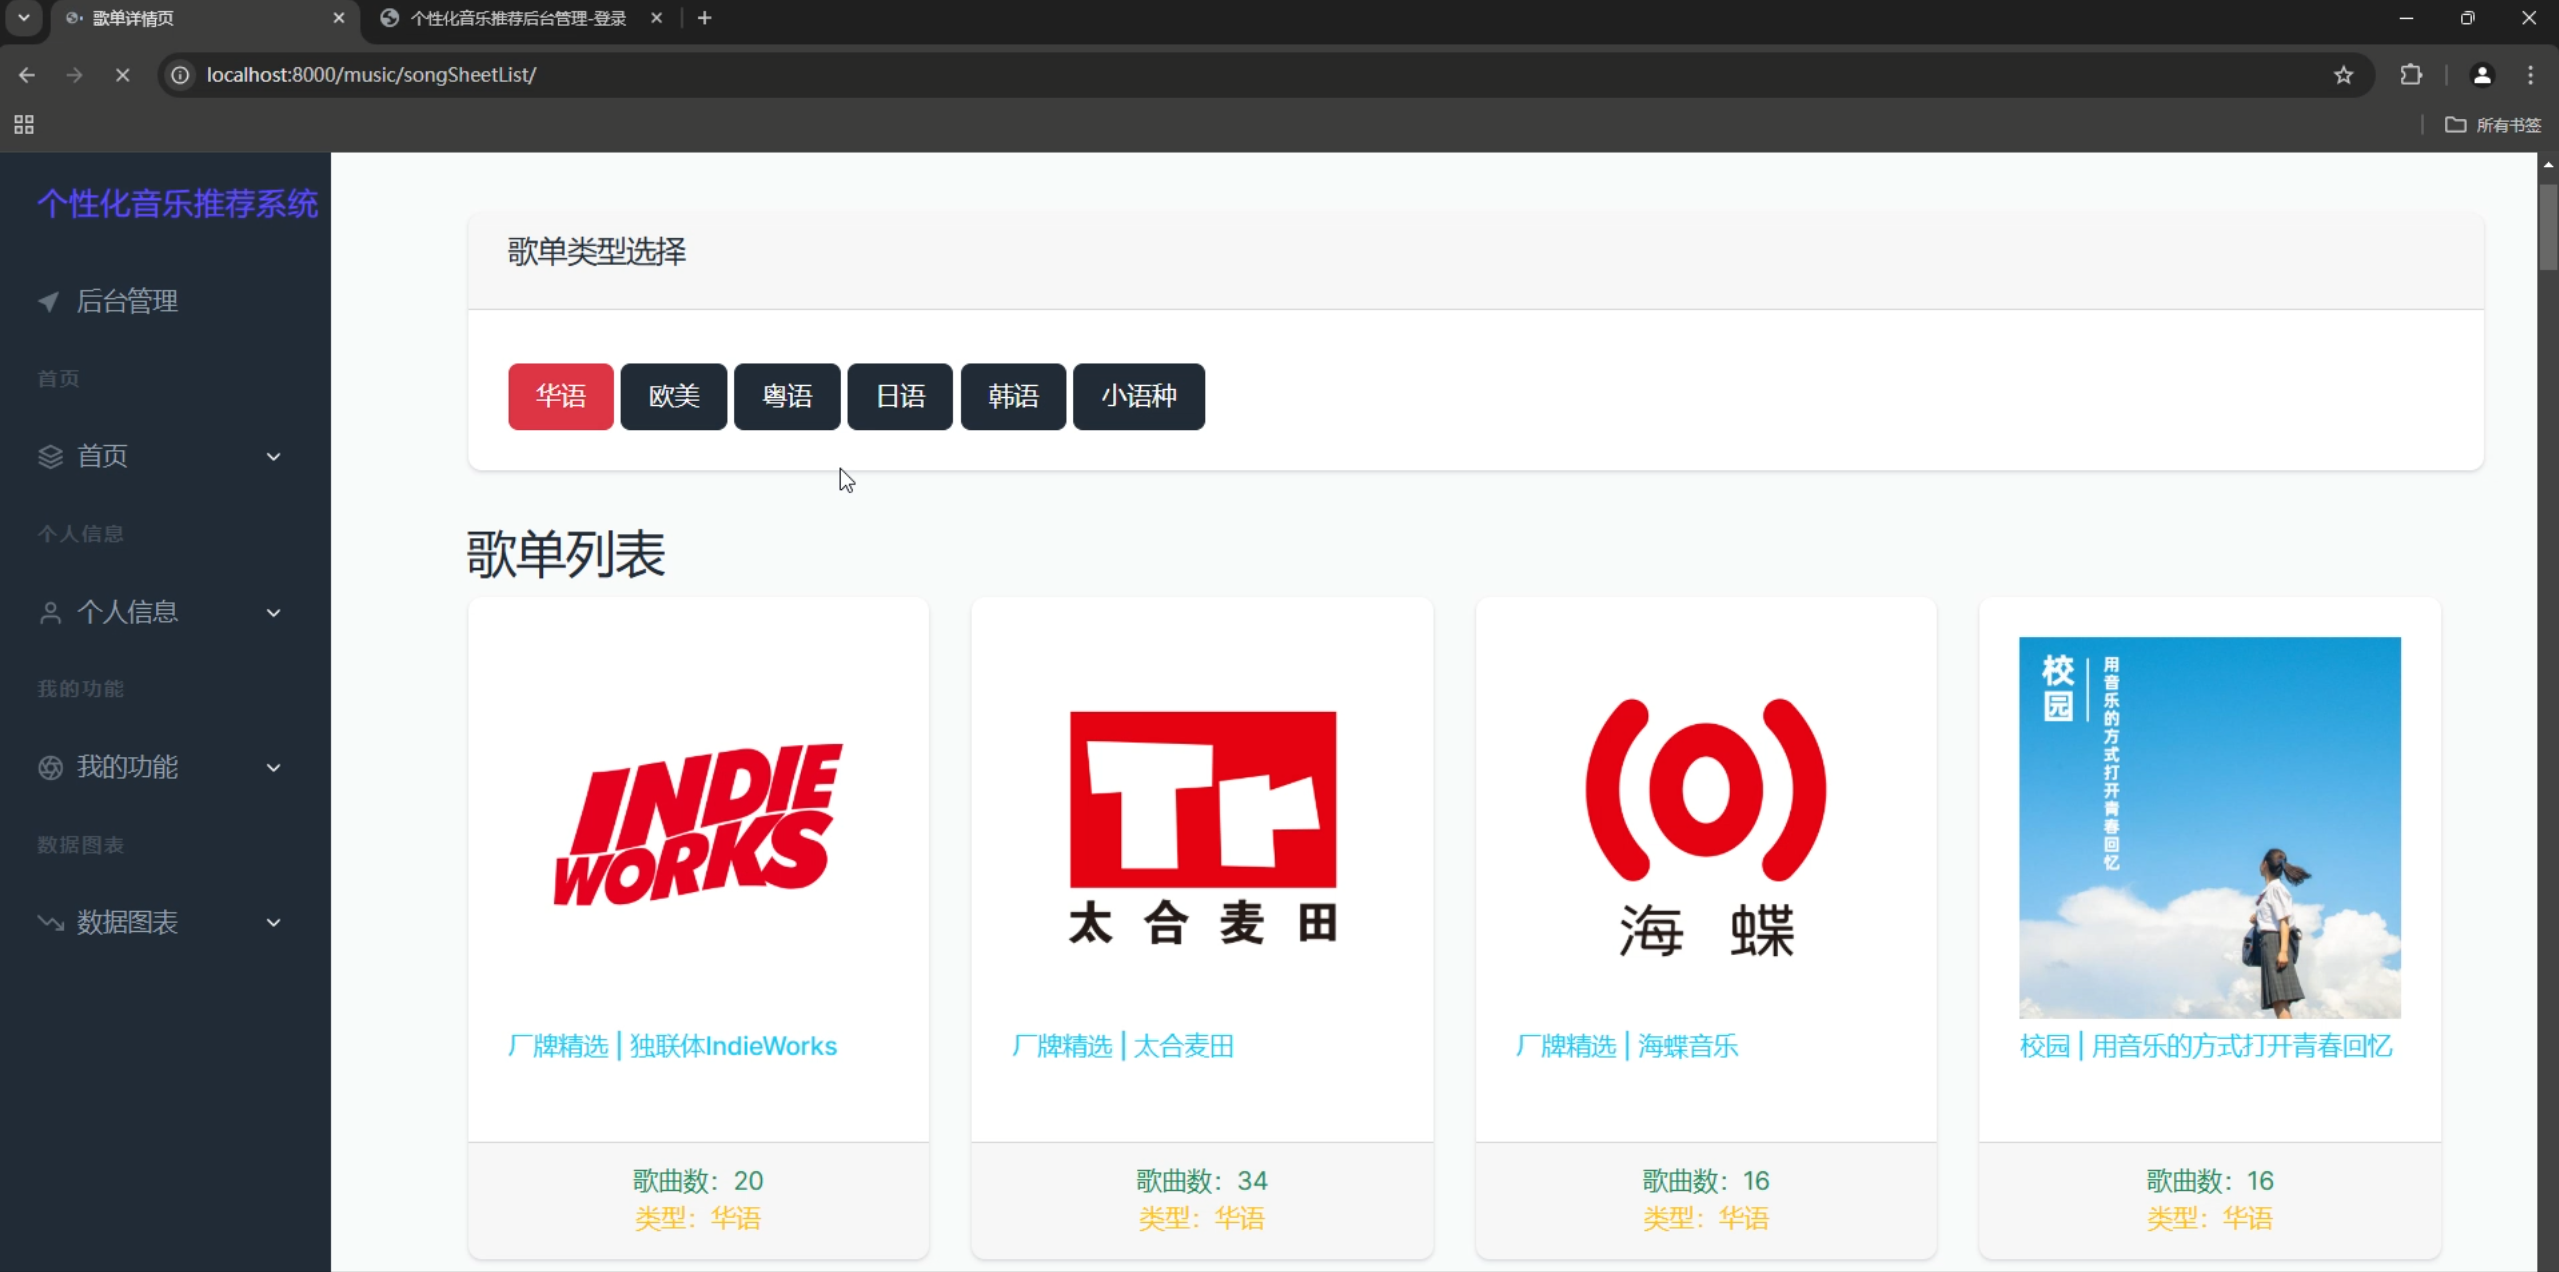Screen dimensions: 2559x1272
Task: Click the 个性化音乐推荐系统 site title
Action: point(178,204)
